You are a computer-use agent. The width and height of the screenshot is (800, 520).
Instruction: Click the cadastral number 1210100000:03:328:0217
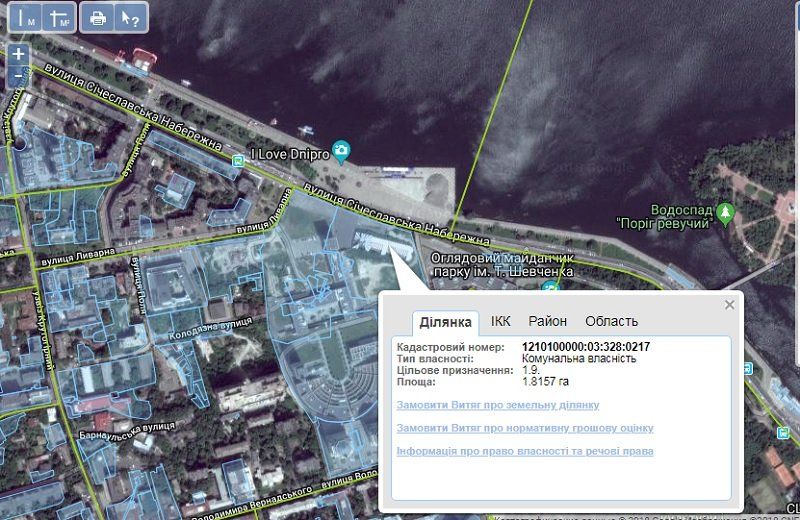[x=586, y=347]
